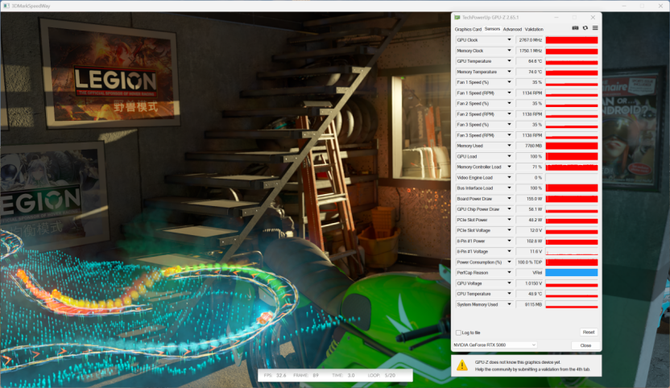The width and height of the screenshot is (670, 388).
Task: Click the GPU-Z refresh icon
Action: pyautogui.click(x=585, y=28)
